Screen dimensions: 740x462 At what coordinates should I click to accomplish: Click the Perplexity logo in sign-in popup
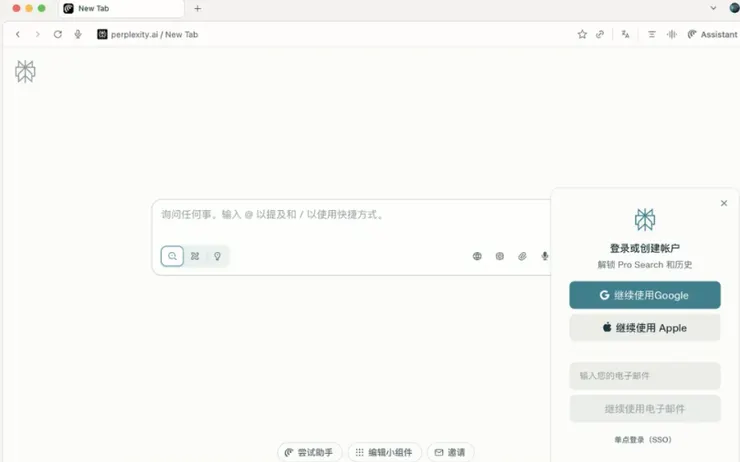tap(645, 219)
